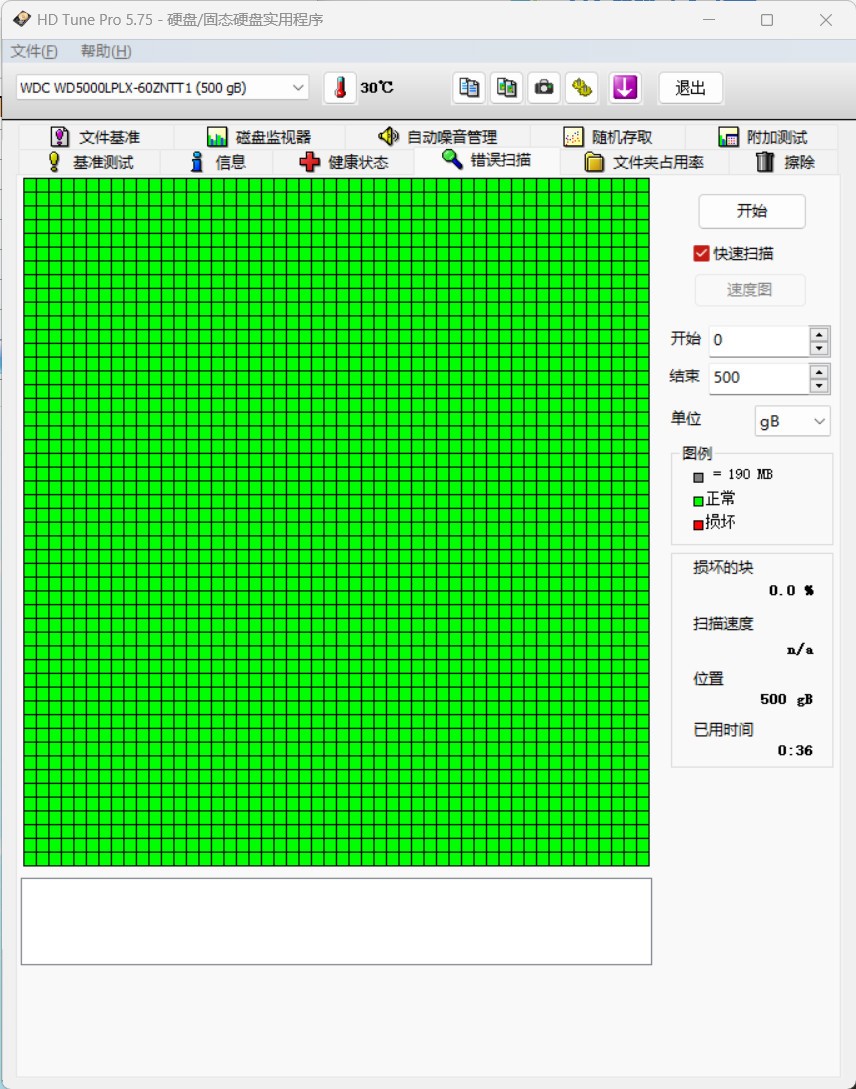Open the WDC WD5000LPLX drive selector dropdown
This screenshot has width=856, height=1089.
tap(162, 88)
